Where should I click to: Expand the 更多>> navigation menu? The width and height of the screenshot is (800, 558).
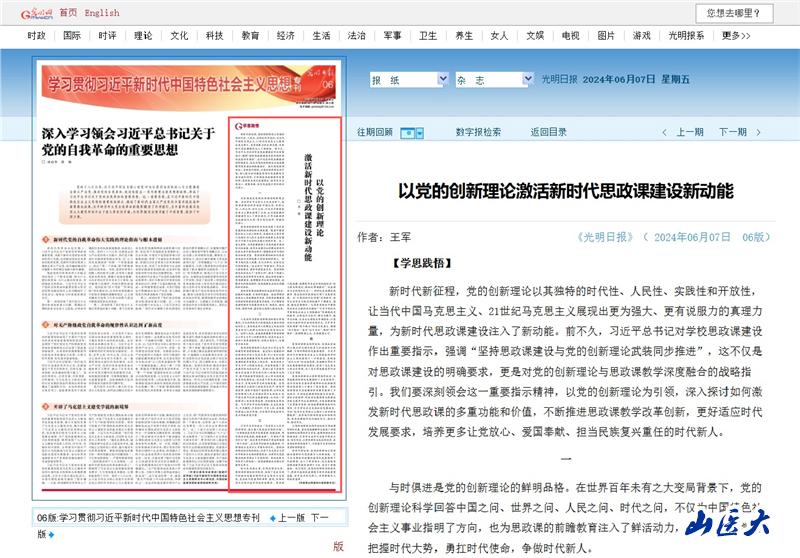(737, 35)
